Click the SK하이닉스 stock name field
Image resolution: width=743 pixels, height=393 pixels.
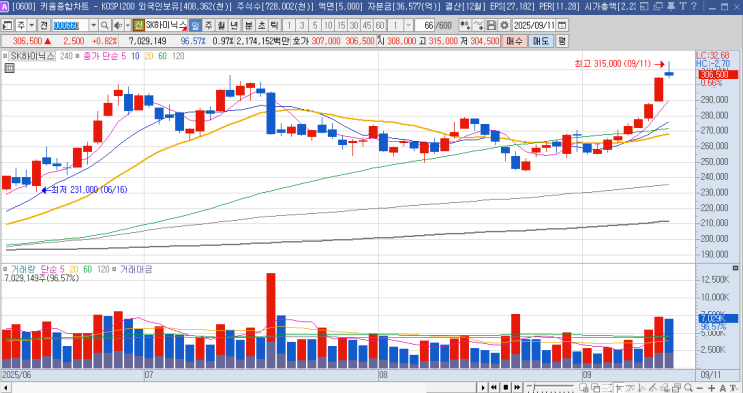[x=166, y=25]
